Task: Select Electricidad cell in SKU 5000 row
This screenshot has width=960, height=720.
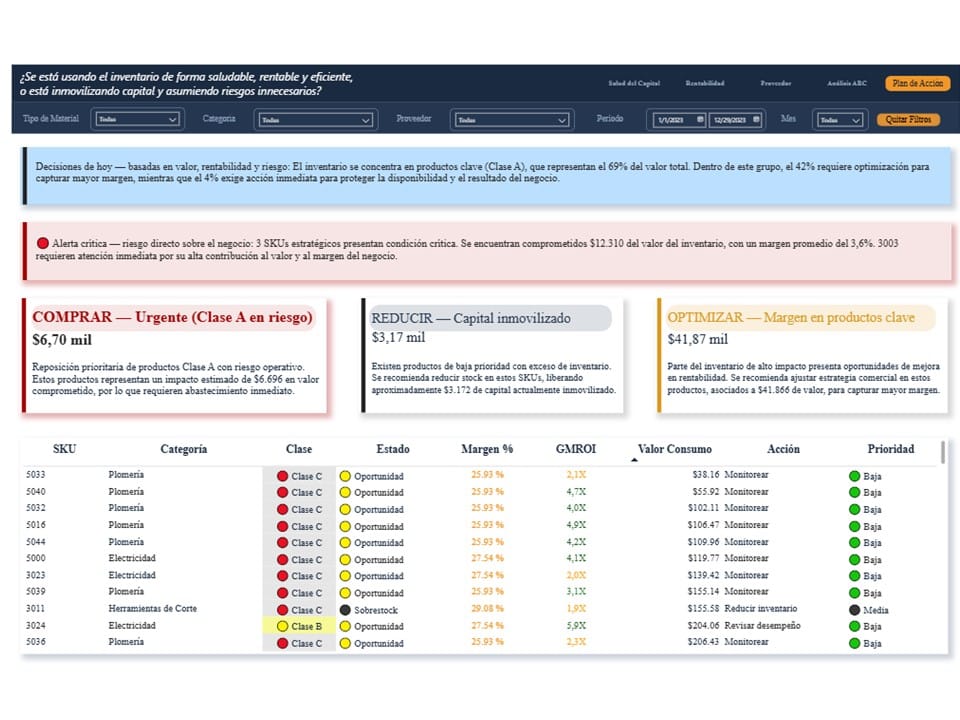Action: [132, 558]
